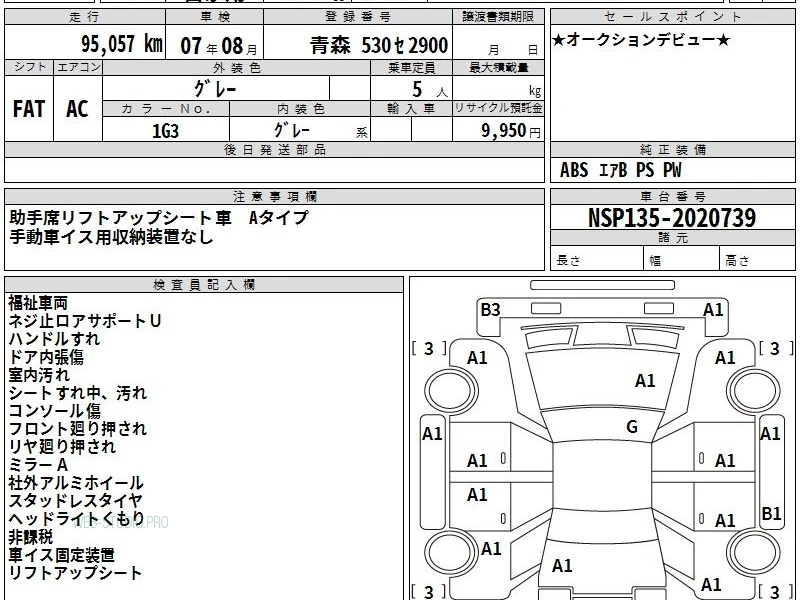Select the inspector note 社外アルミホイール
The image size is (800, 600).
pyautogui.click(x=76, y=483)
